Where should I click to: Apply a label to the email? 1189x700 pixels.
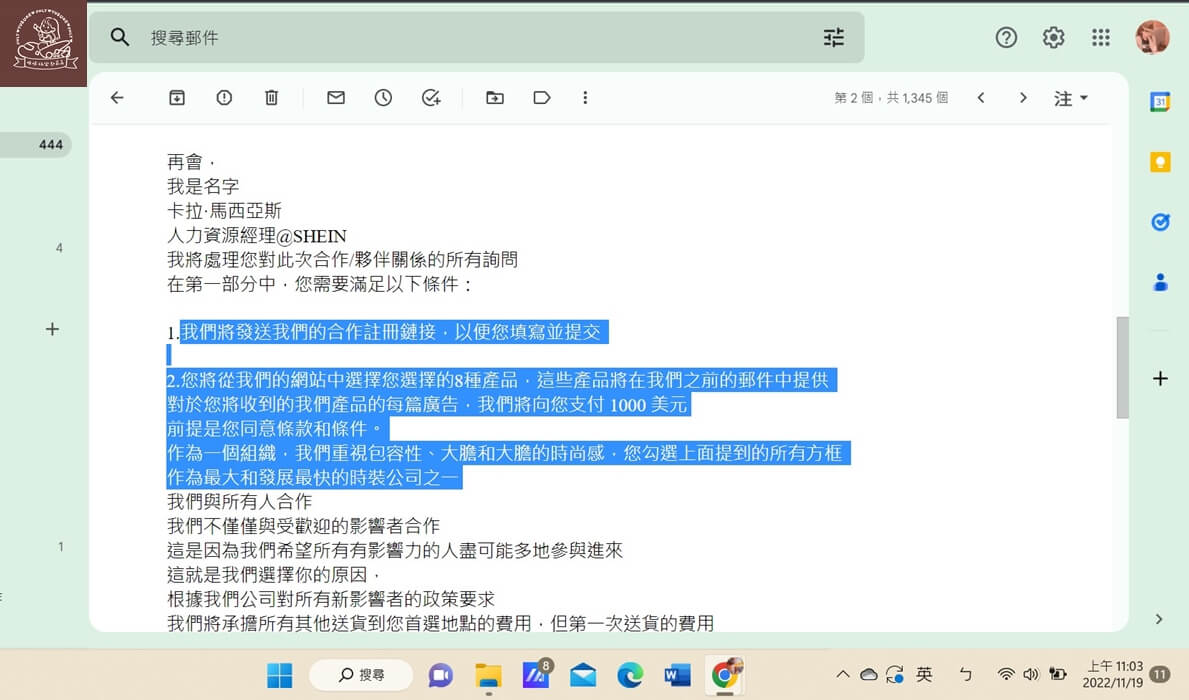click(x=541, y=98)
